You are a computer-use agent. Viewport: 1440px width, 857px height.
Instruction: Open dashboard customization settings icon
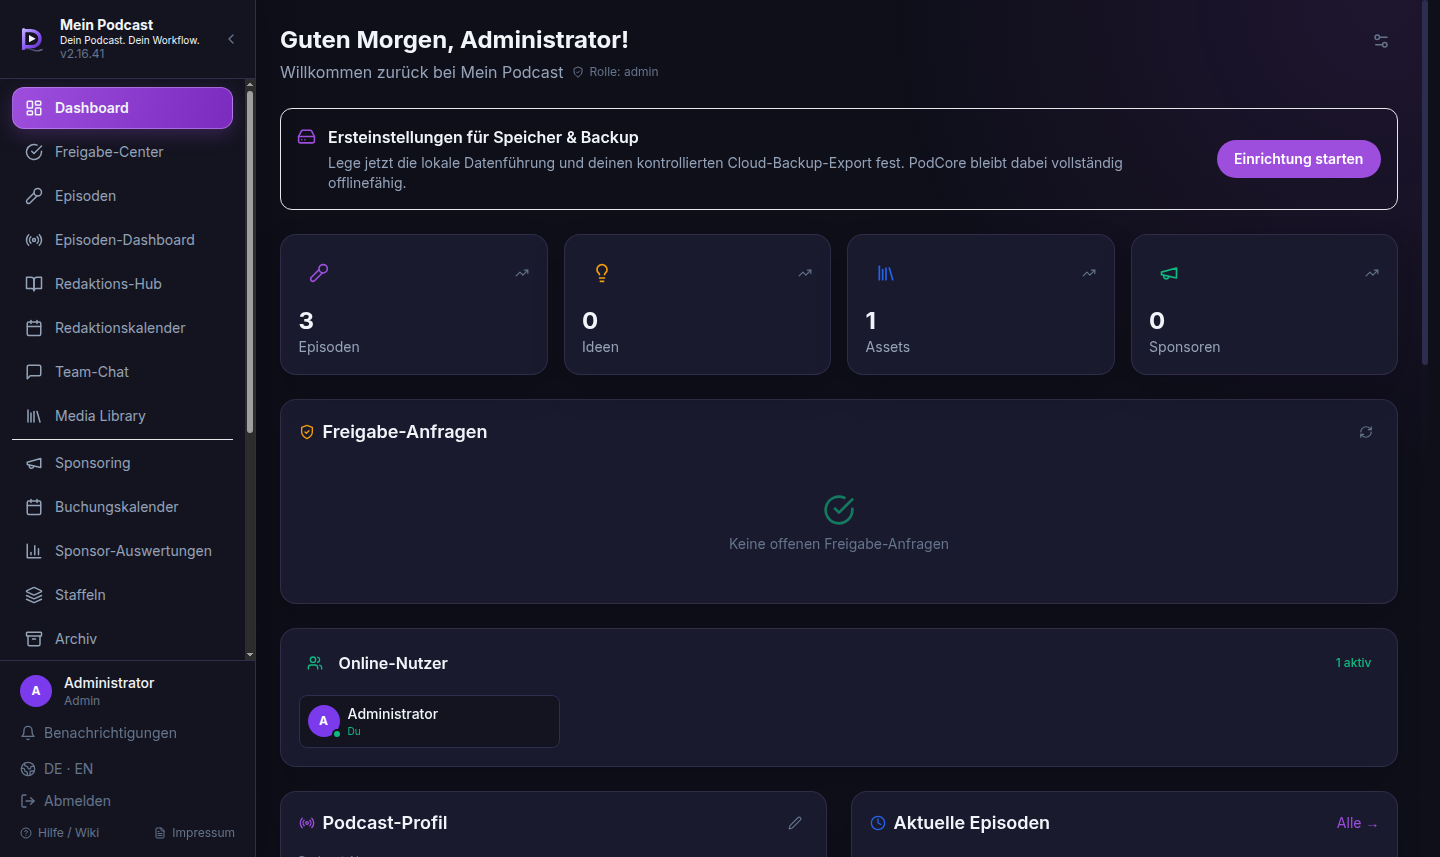(x=1381, y=41)
